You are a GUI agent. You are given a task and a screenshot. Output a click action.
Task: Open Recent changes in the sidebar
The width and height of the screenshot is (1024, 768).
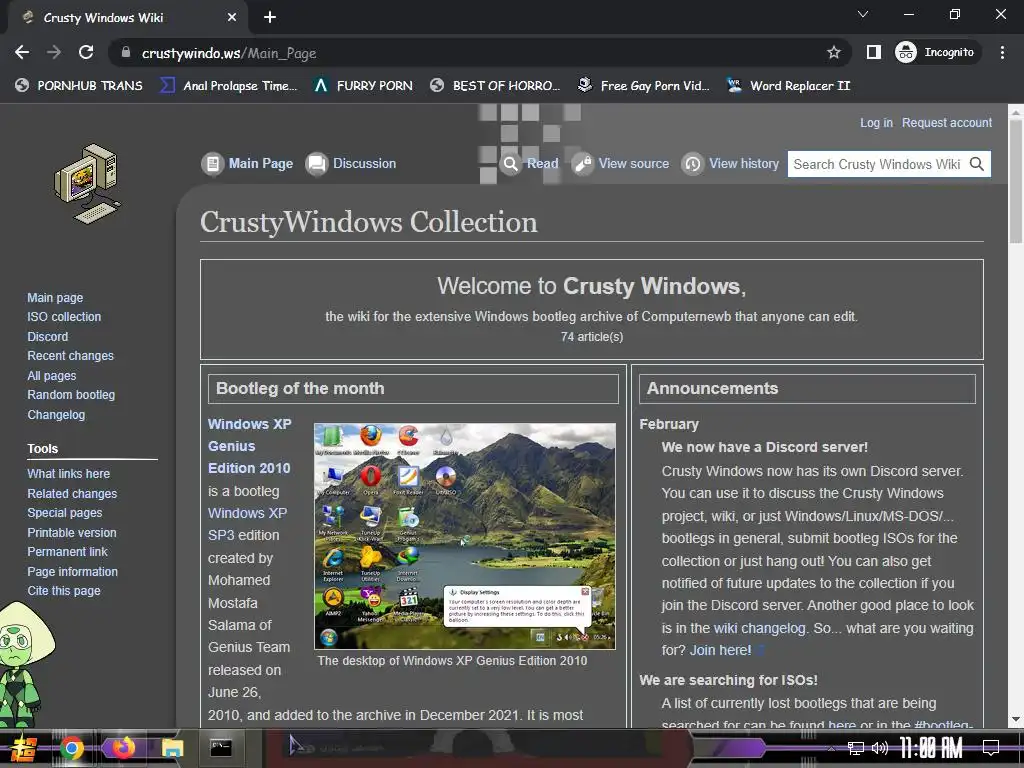pyautogui.click(x=71, y=355)
